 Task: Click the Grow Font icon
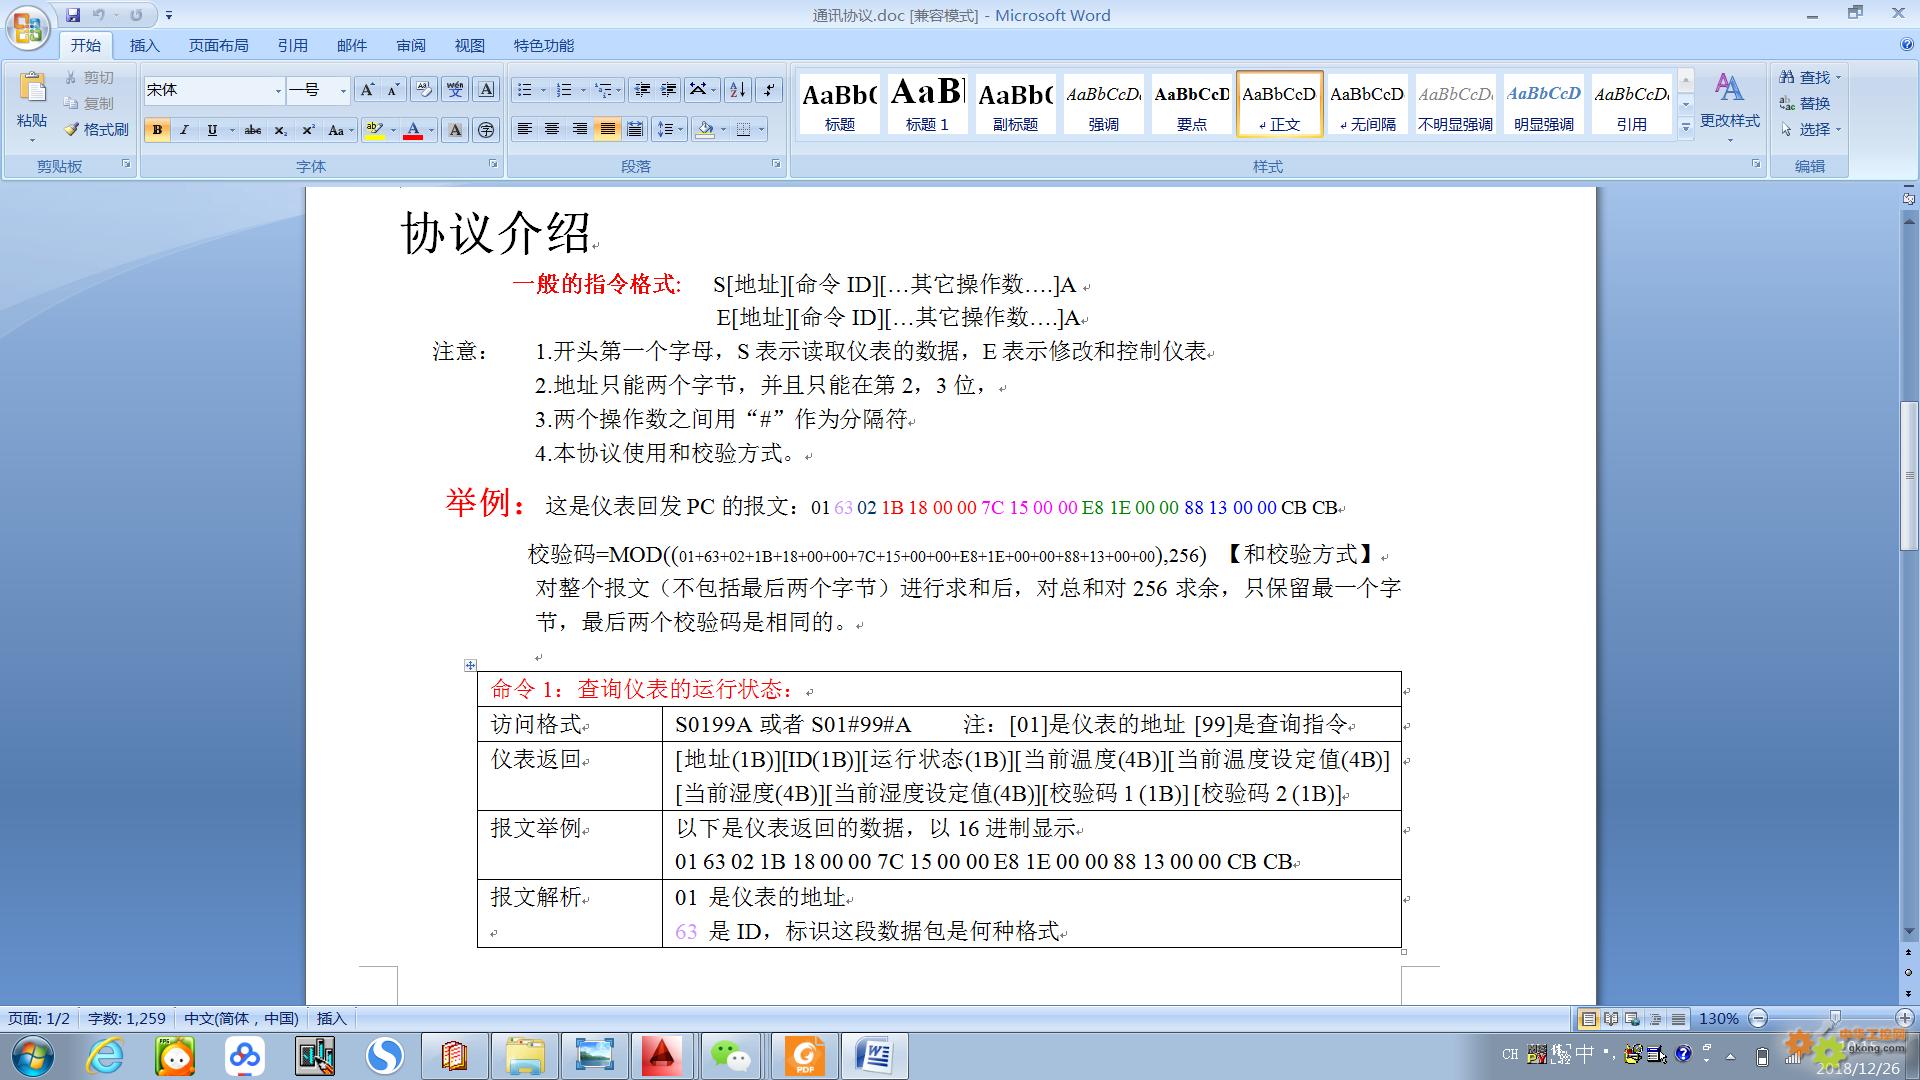point(367,90)
